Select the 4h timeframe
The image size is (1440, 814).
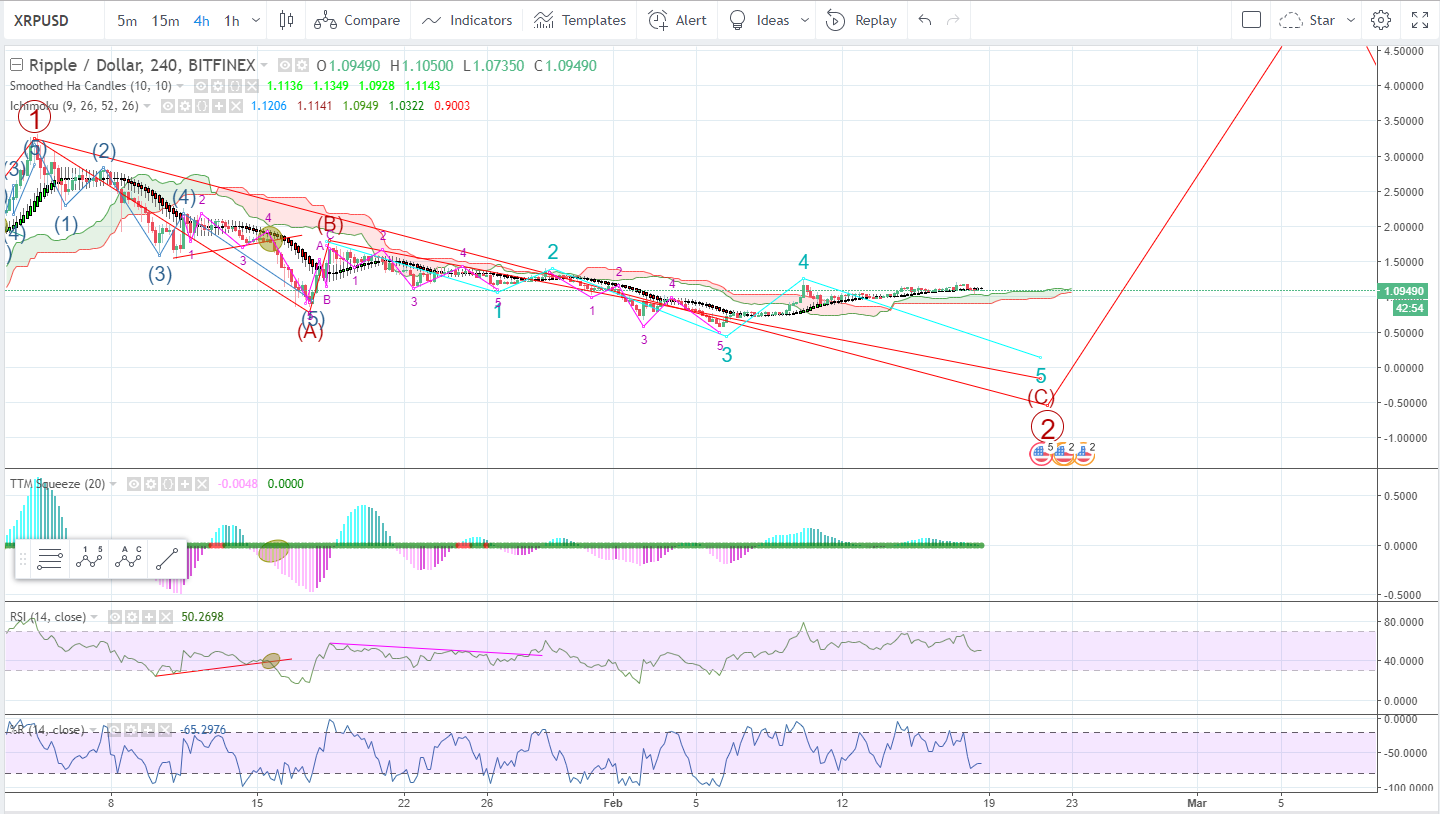click(202, 20)
